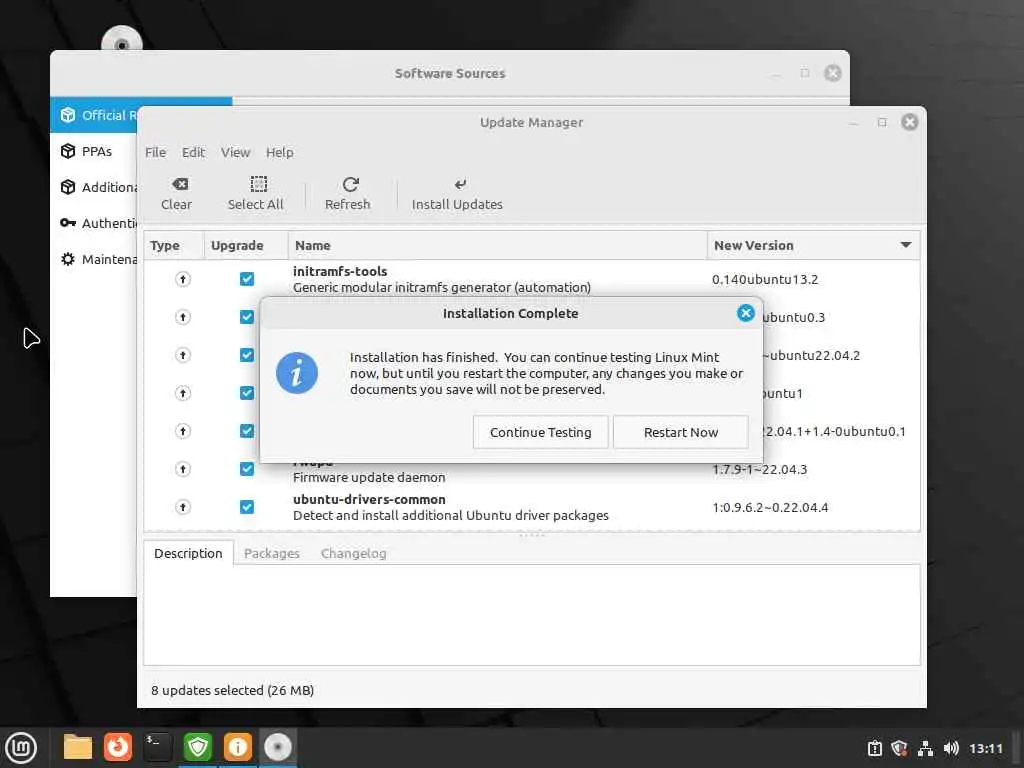The height and width of the screenshot is (768, 1024).
Task: Launch Firefox from the taskbar
Action: click(x=118, y=747)
